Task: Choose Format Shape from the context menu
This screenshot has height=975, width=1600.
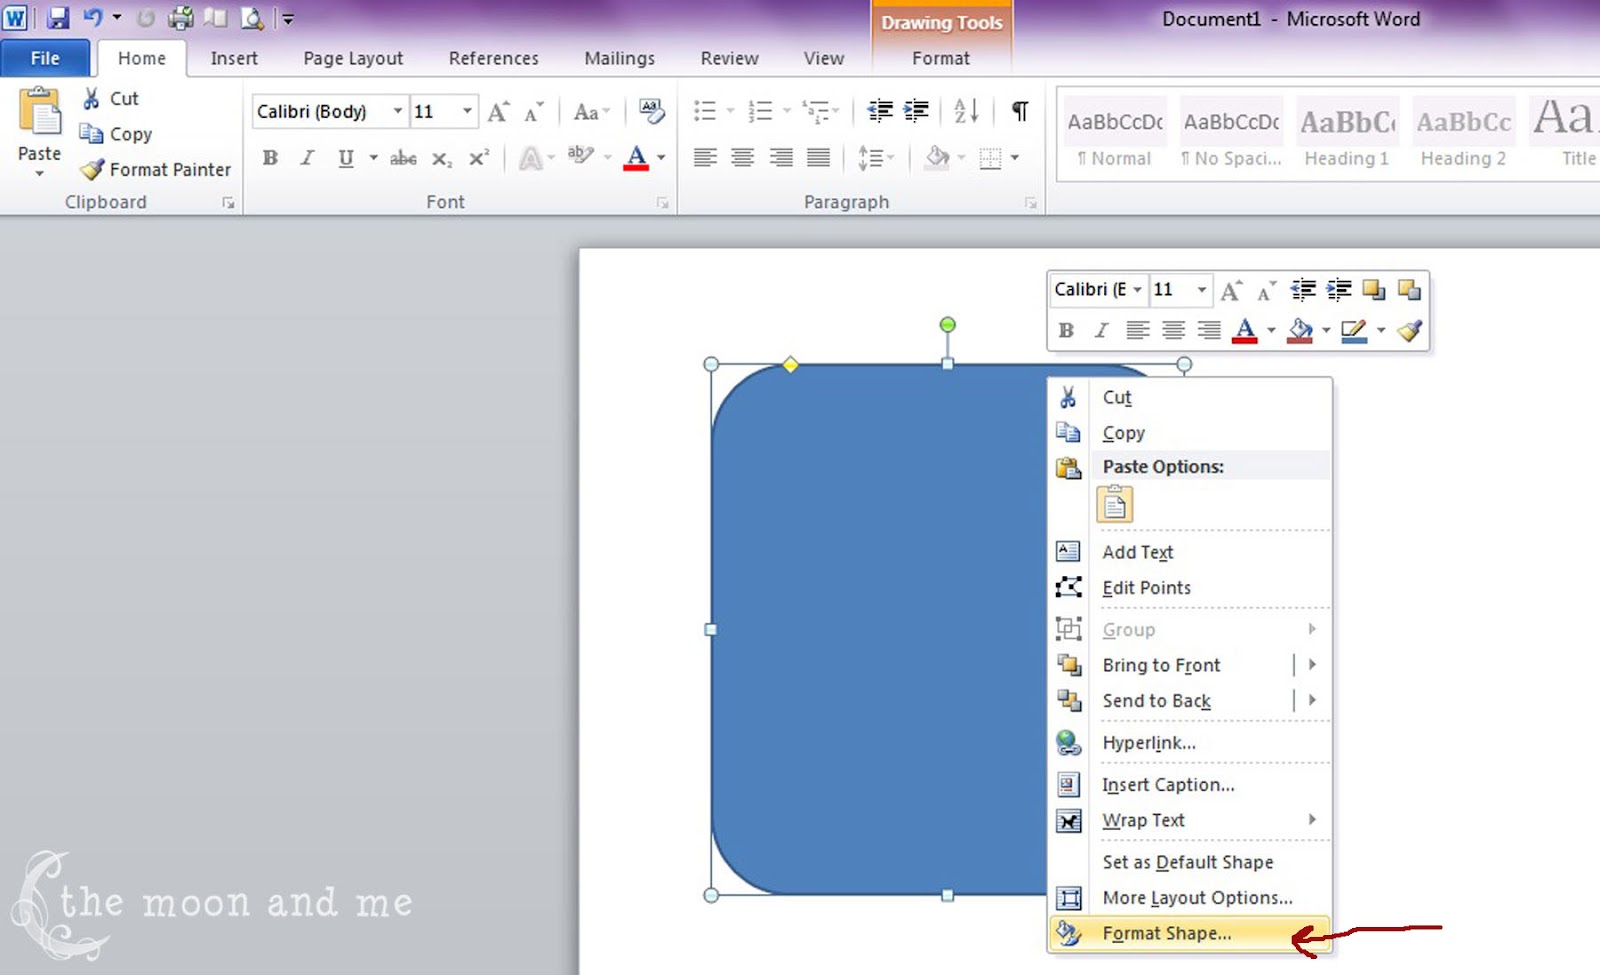Action: tap(1165, 932)
